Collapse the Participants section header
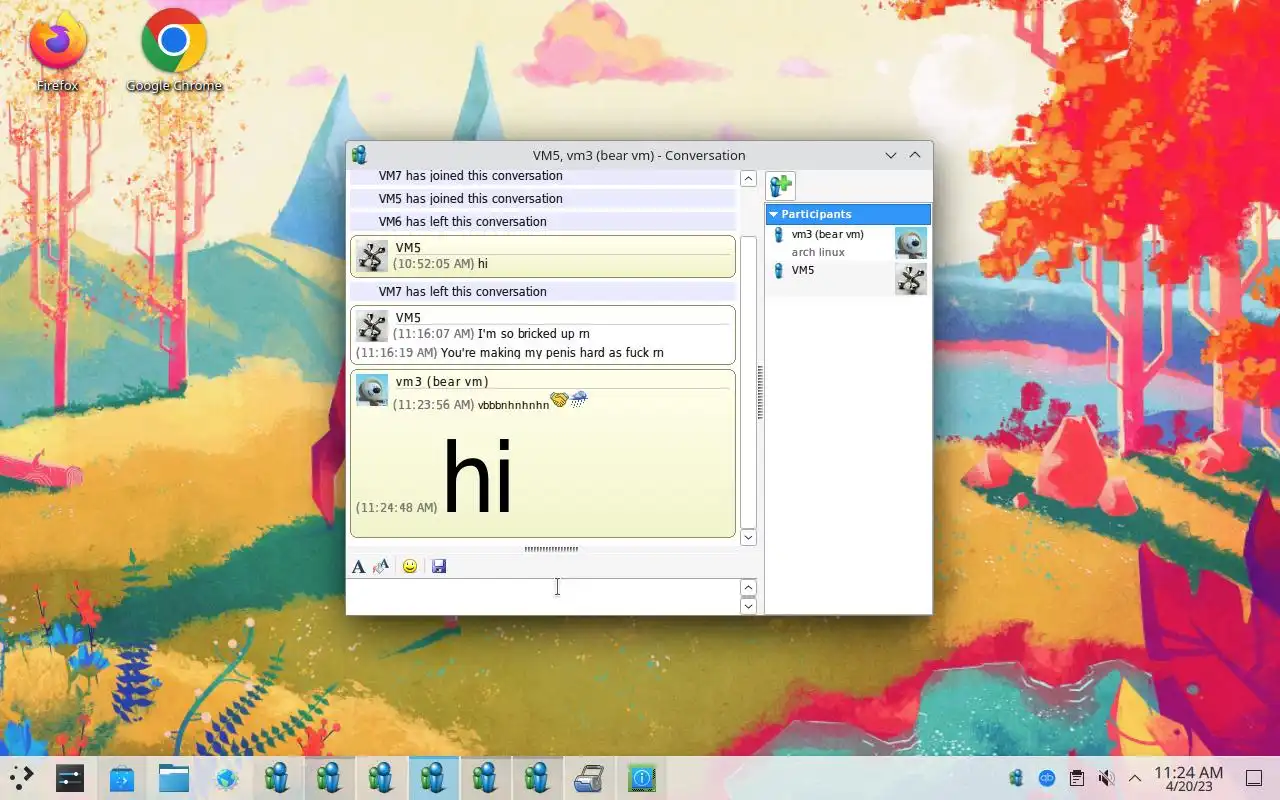The image size is (1280, 800). pos(848,214)
